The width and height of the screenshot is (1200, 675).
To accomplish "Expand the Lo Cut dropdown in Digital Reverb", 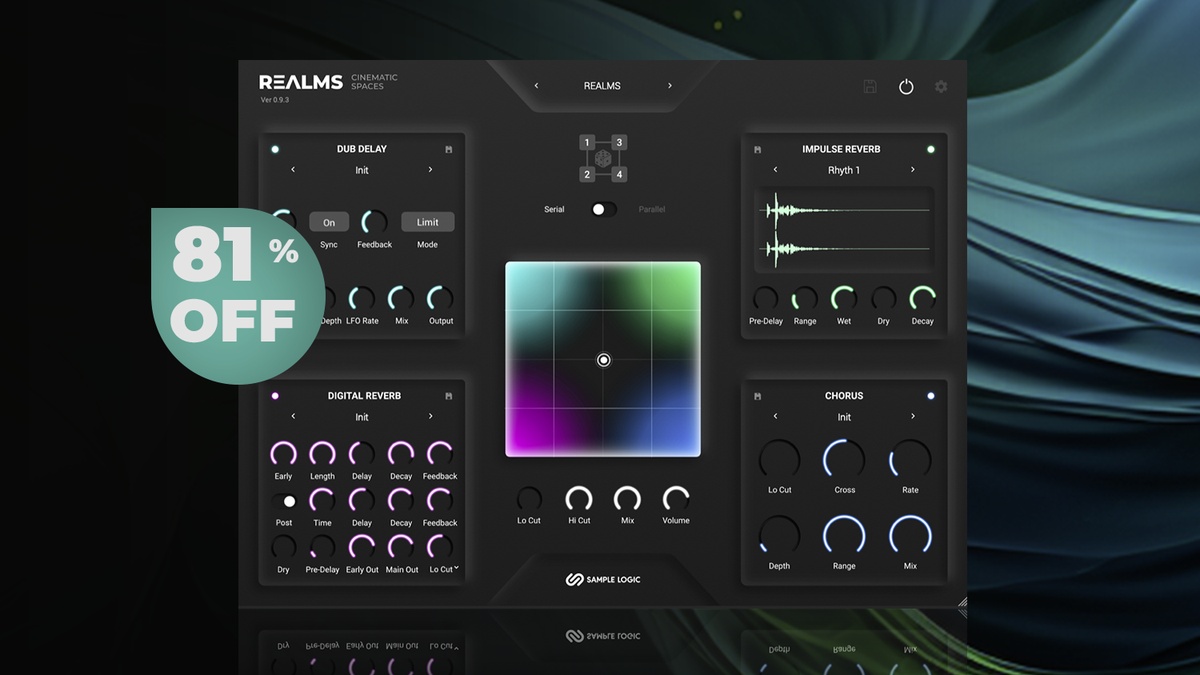I will [457, 569].
